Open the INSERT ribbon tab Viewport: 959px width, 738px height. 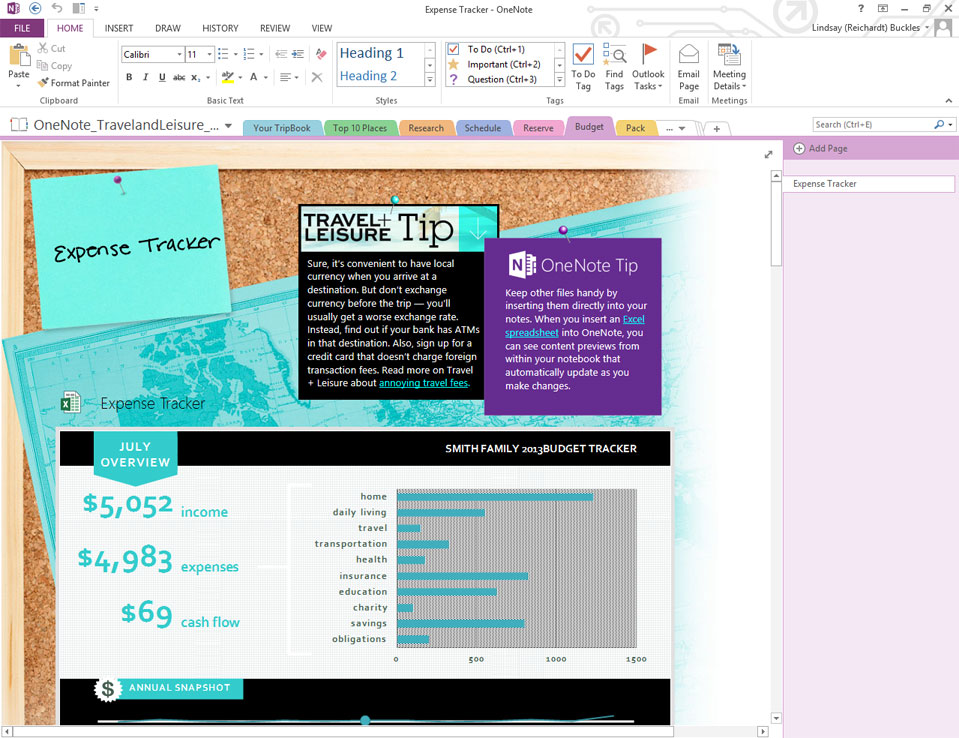coord(118,29)
